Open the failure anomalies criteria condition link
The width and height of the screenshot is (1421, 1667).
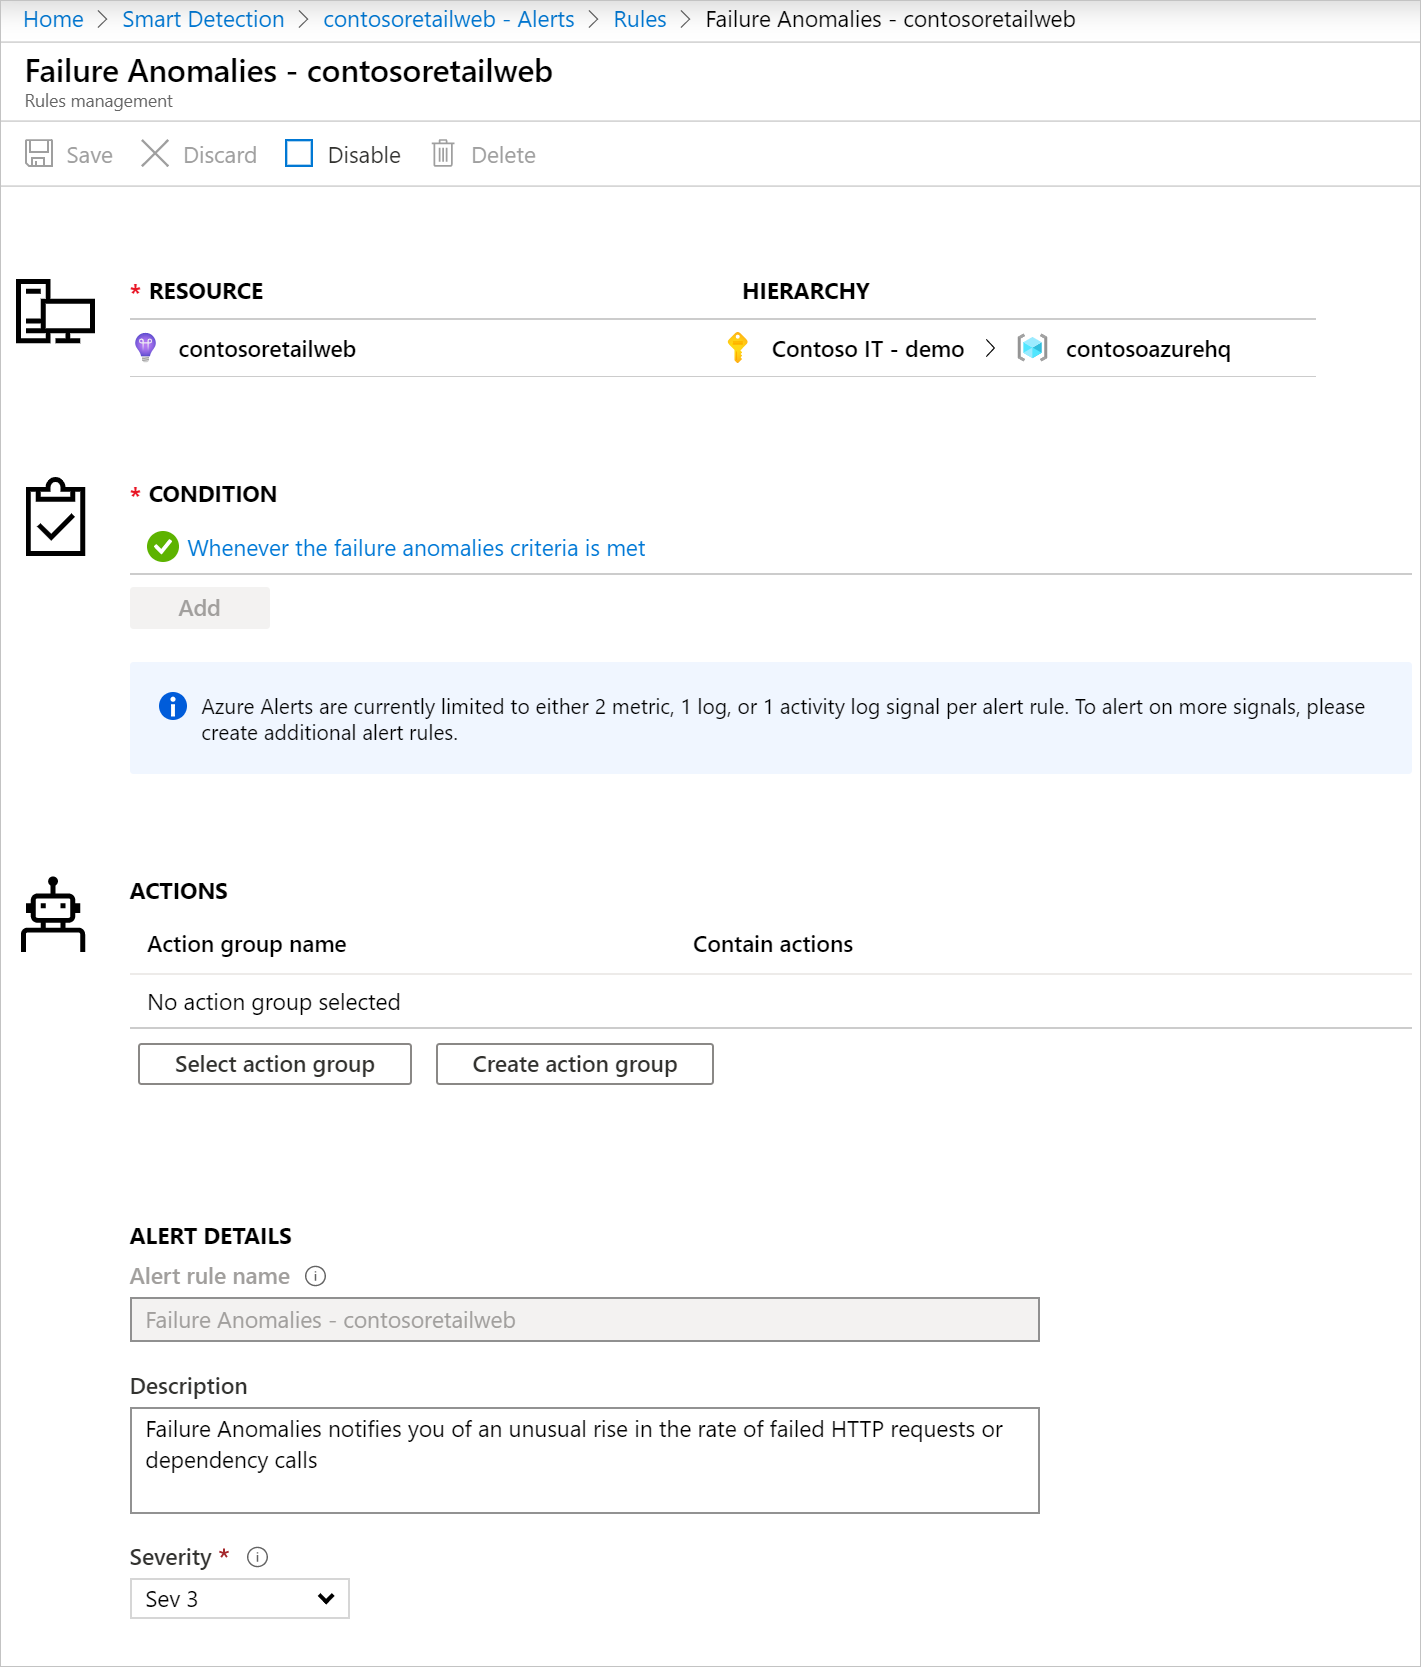tap(416, 548)
